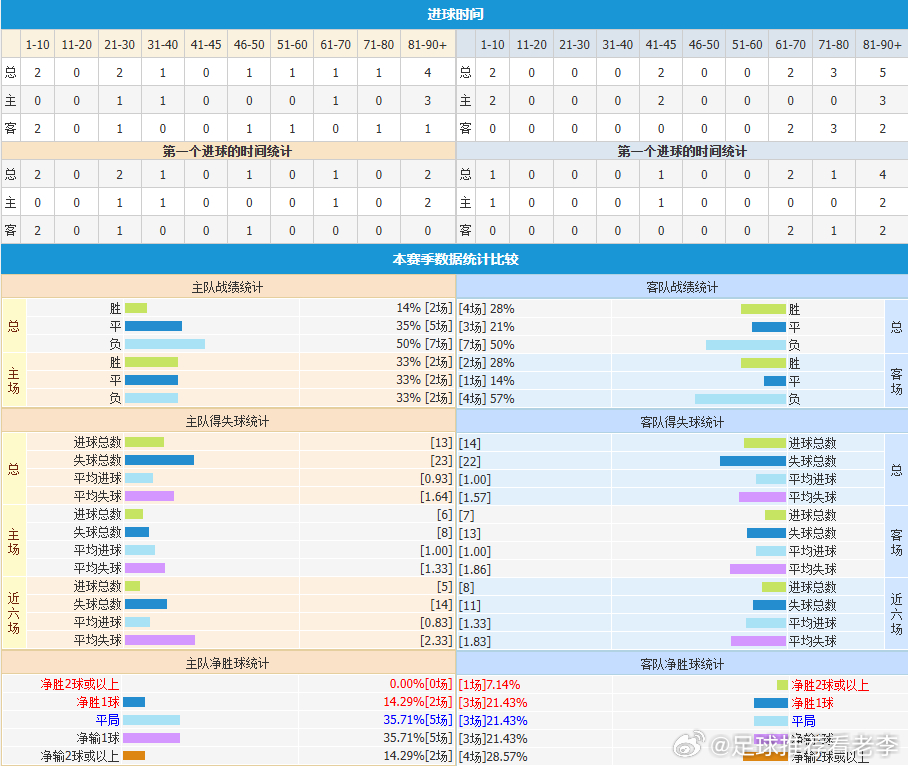The height and width of the screenshot is (766, 908).
Task: Click the away goals conceded [22]
Action: pyautogui.click(x=470, y=461)
